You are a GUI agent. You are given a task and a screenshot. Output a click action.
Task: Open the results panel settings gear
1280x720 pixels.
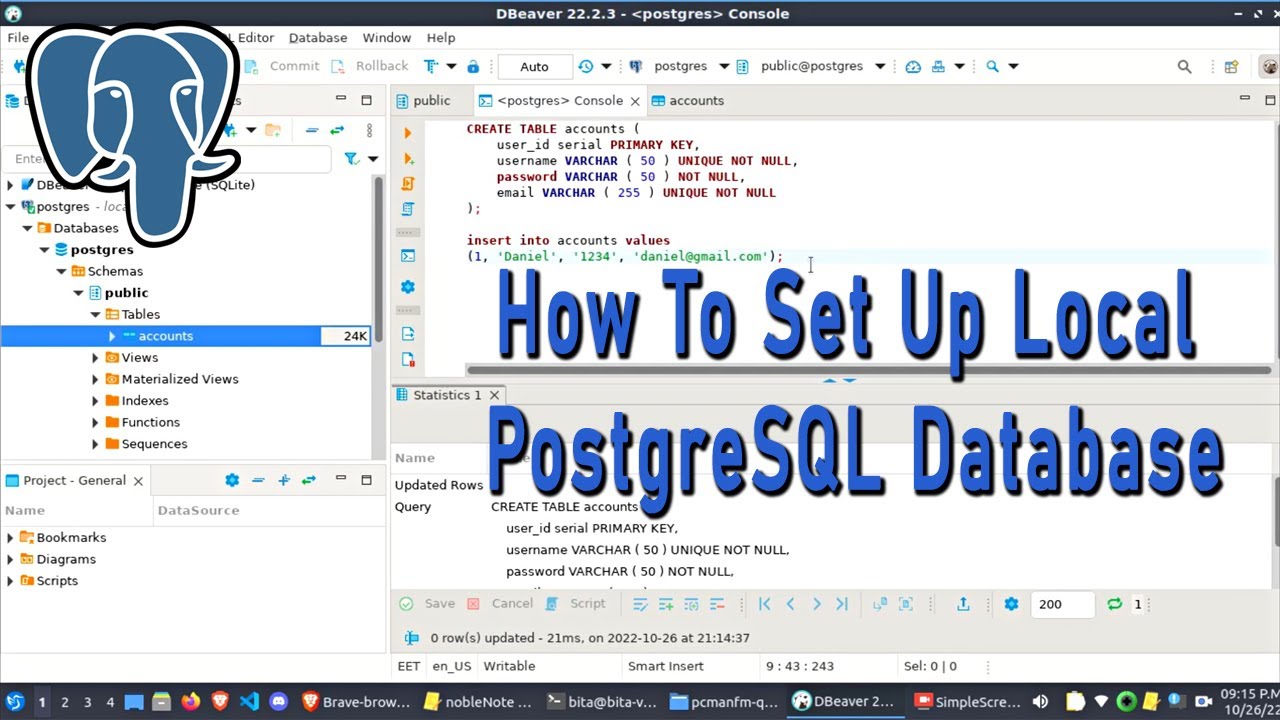(x=1011, y=604)
